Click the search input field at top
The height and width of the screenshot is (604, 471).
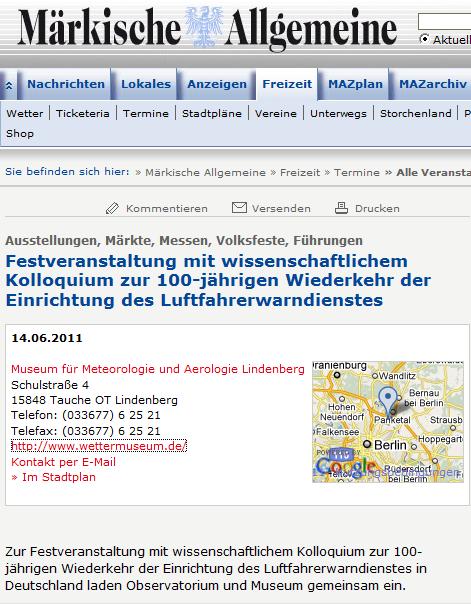[x=444, y=21]
